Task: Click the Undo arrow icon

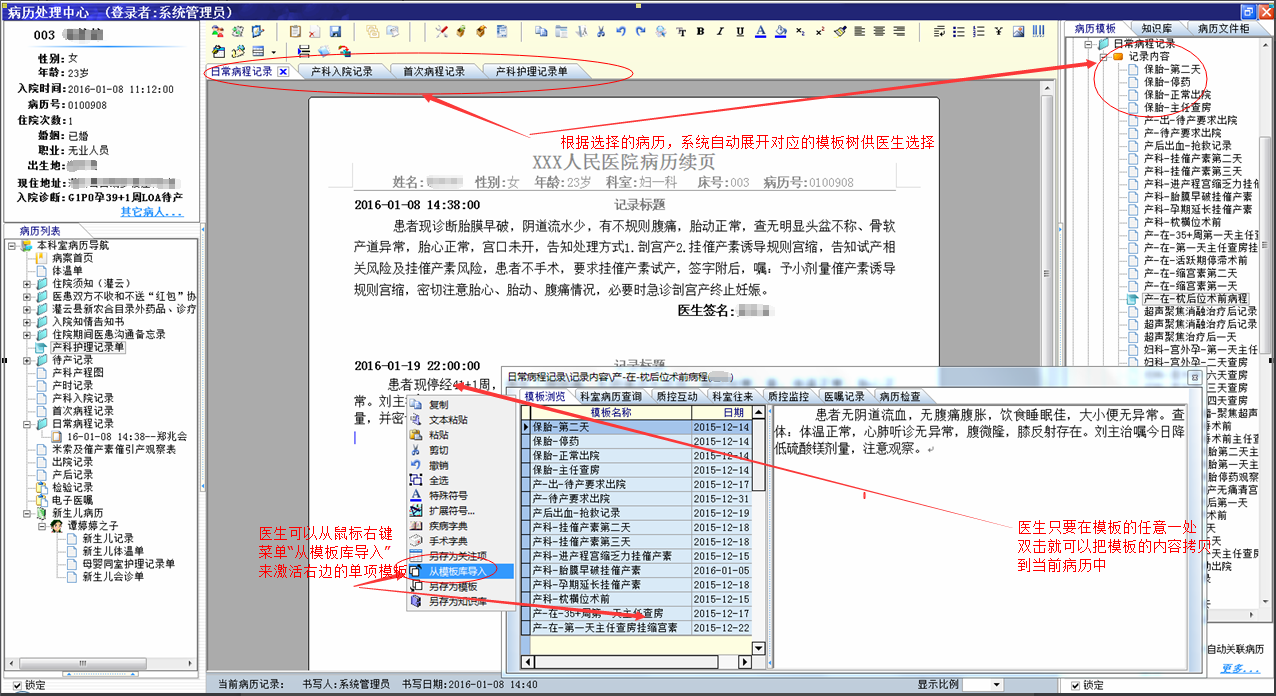Action: [x=620, y=31]
